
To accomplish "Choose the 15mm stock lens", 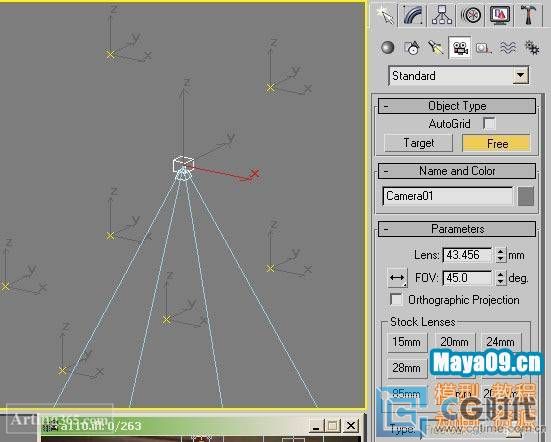I will point(407,342).
